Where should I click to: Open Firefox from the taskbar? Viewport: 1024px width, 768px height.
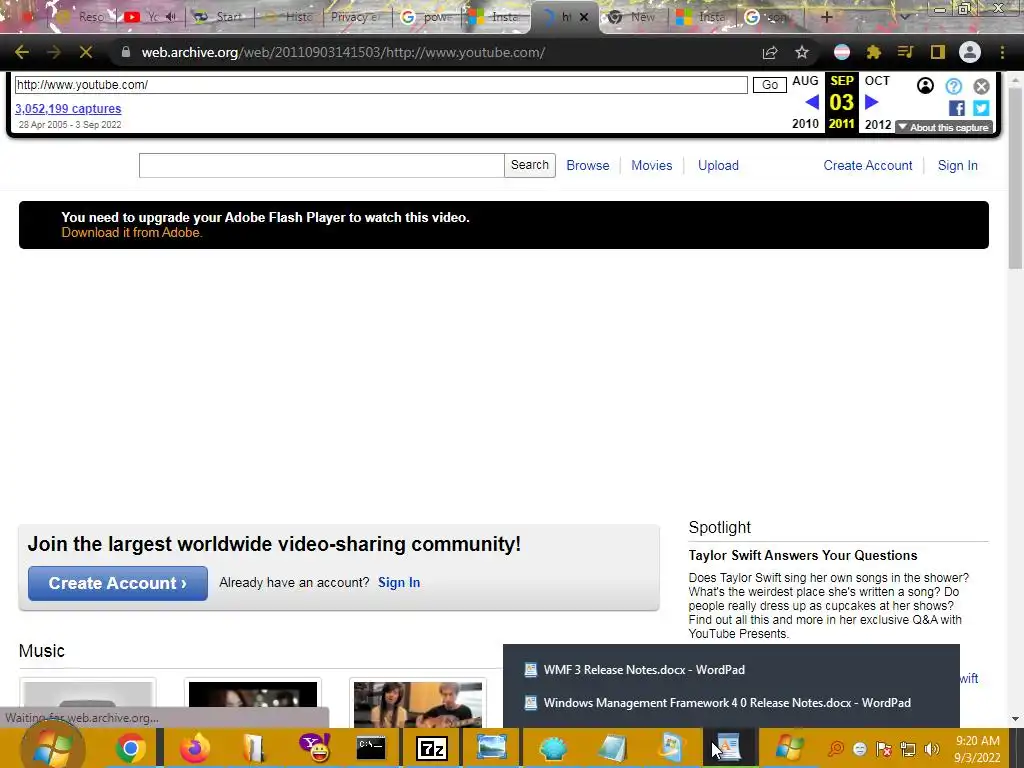pyautogui.click(x=195, y=748)
